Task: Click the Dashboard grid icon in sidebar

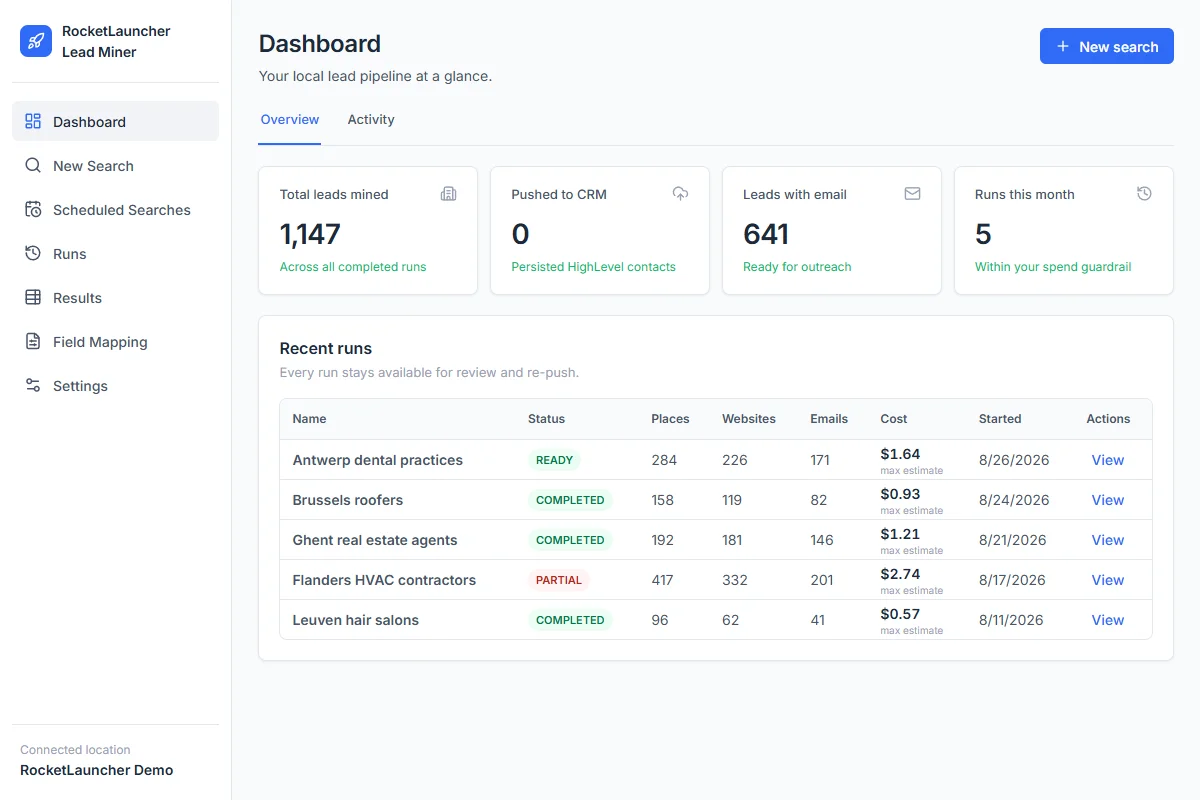Action: tap(33, 121)
